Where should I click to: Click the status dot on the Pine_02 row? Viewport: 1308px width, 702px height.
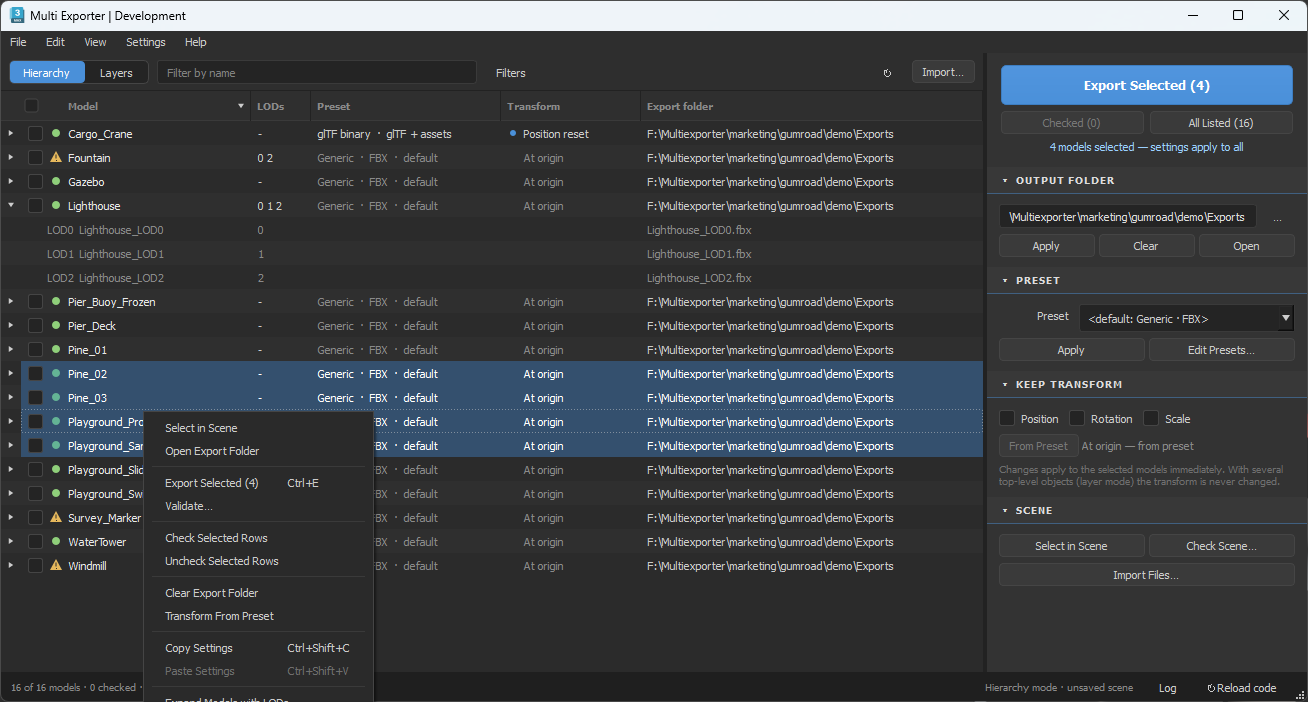56,373
